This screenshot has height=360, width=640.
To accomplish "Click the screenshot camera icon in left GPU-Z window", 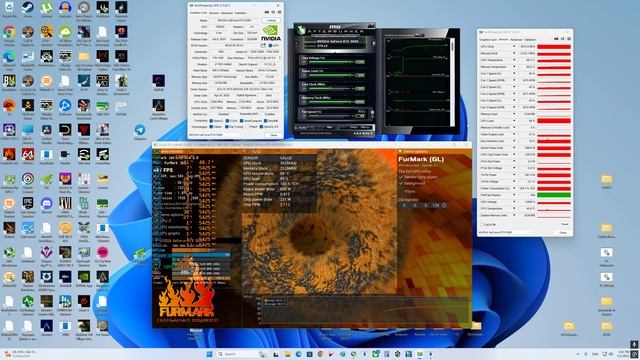I will (x=267, y=12).
